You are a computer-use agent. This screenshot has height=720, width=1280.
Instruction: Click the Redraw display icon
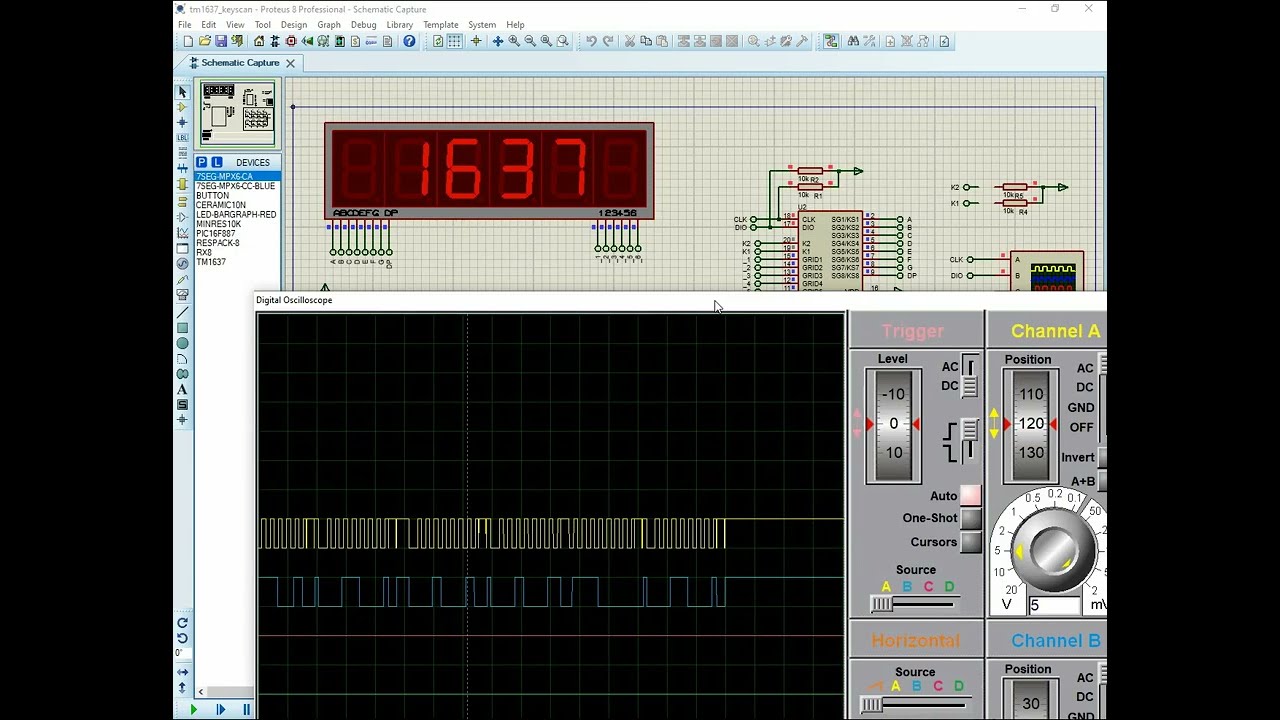pyautogui.click(x=438, y=41)
